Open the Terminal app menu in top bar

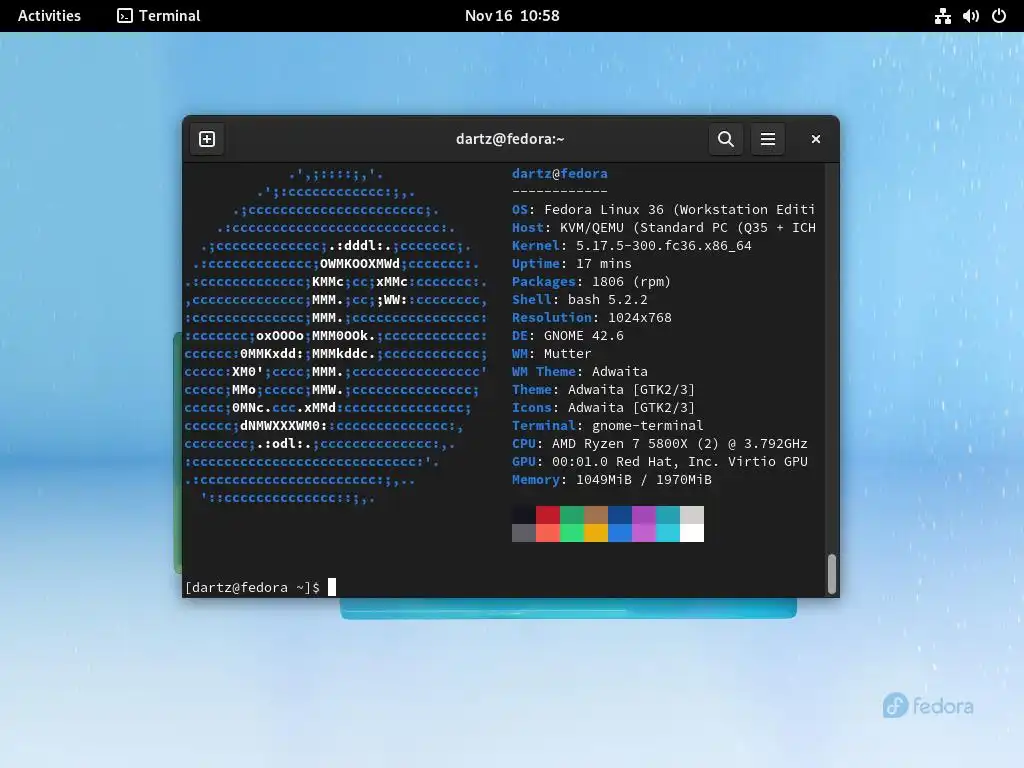pyautogui.click(x=159, y=16)
